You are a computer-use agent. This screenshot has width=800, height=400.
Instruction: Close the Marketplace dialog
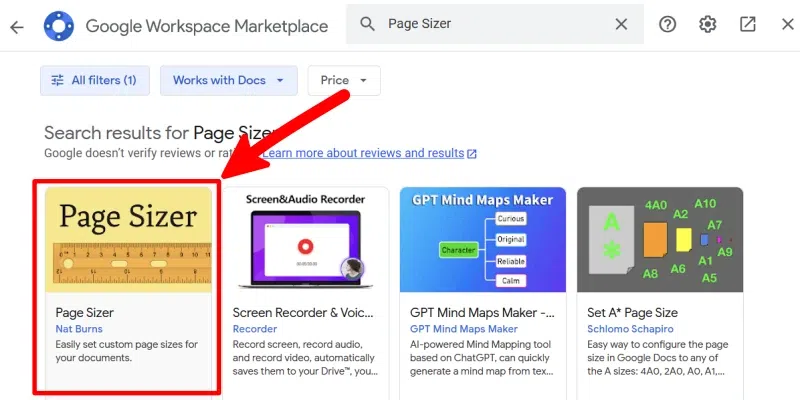pos(788,24)
